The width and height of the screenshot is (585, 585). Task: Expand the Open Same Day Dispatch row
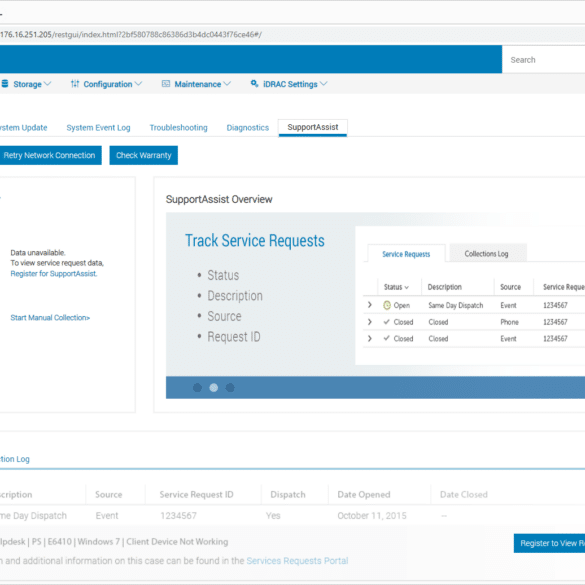pyautogui.click(x=370, y=305)
